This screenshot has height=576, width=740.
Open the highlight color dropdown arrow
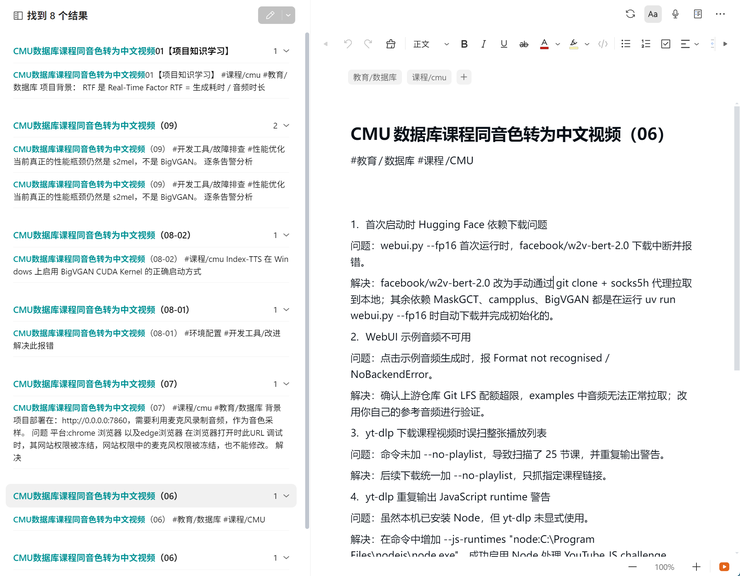587,44
